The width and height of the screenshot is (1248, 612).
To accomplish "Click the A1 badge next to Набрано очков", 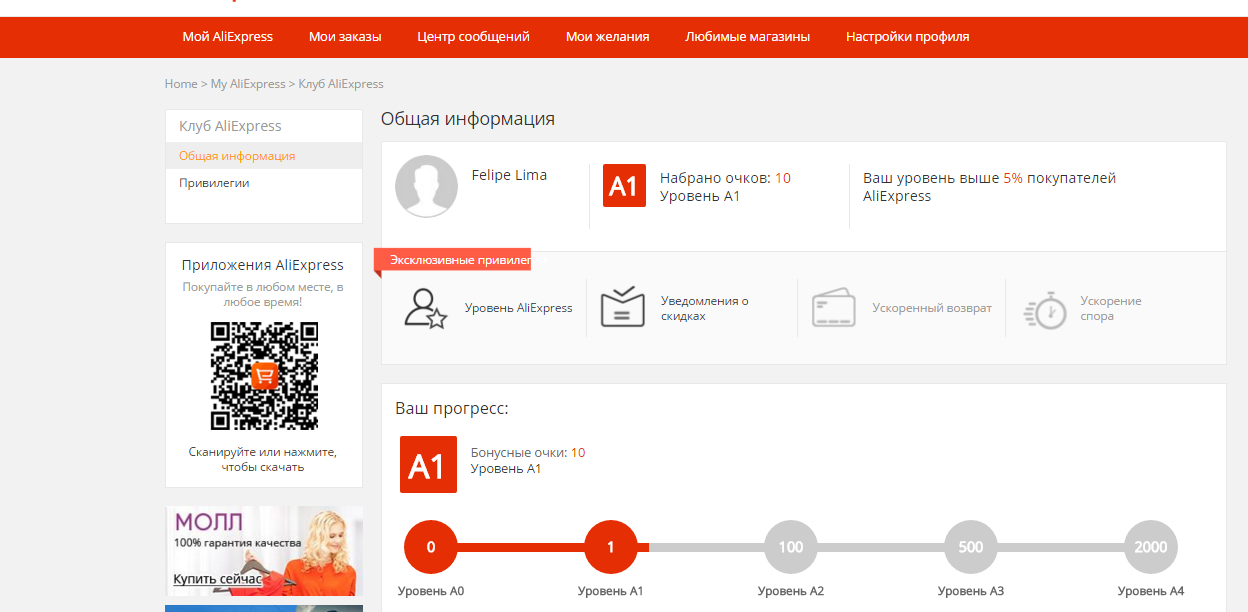I will 624,185.
